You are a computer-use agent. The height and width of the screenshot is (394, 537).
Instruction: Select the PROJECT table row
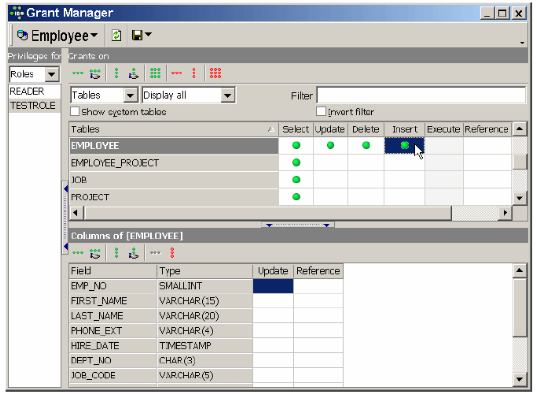[x=174, y=197]
